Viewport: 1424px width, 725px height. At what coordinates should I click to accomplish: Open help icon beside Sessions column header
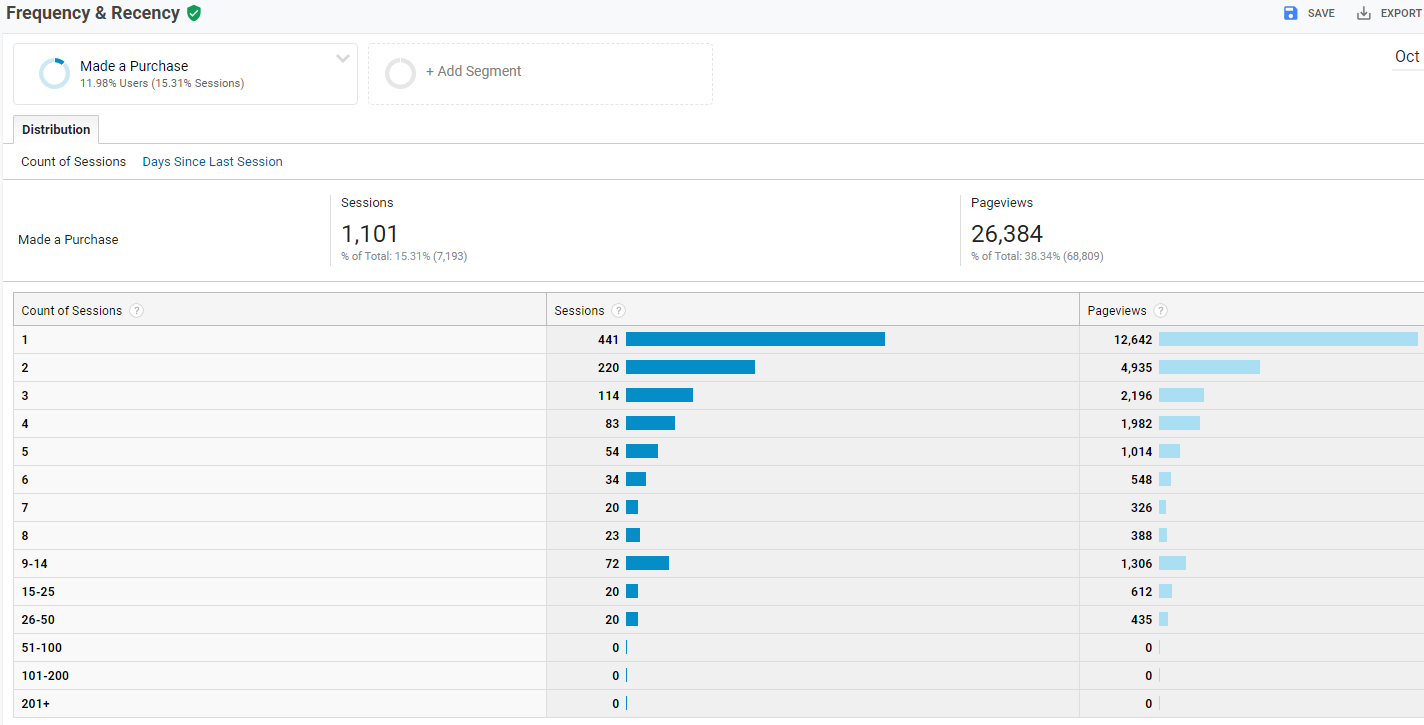[x=619, y=311]
